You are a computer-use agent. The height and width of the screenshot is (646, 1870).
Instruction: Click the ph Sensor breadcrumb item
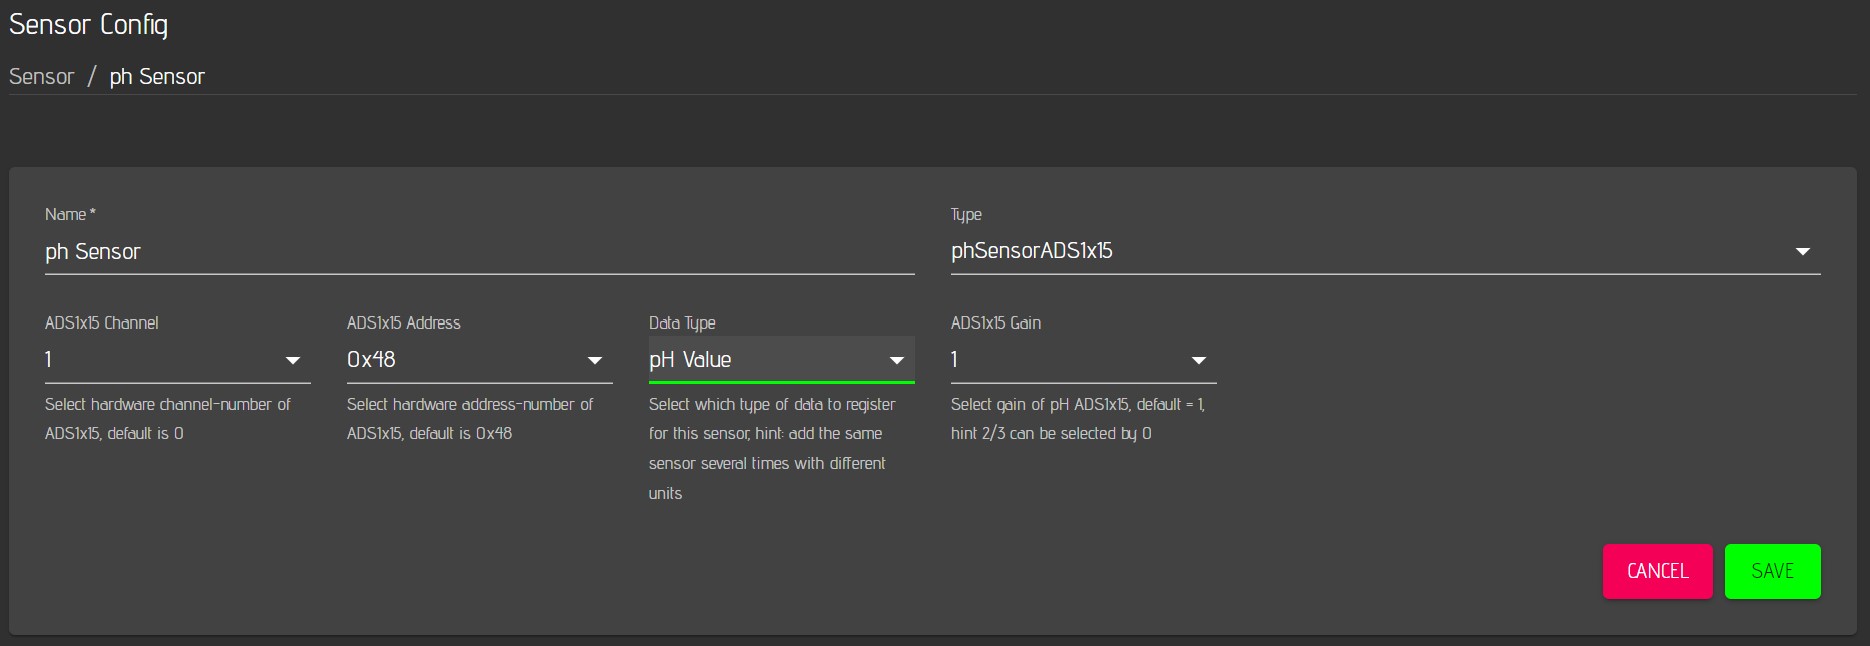pos(157,77)
